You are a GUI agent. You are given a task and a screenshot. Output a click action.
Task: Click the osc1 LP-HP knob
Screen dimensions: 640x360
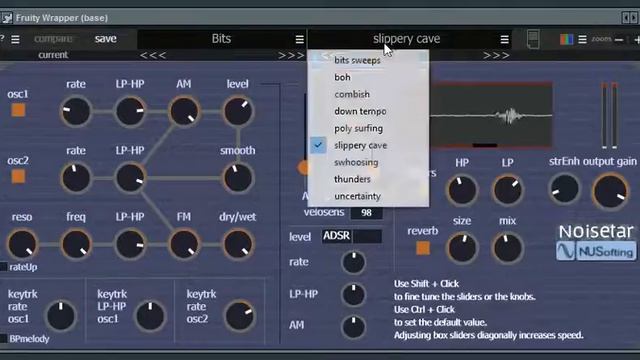tap(130, 111)
